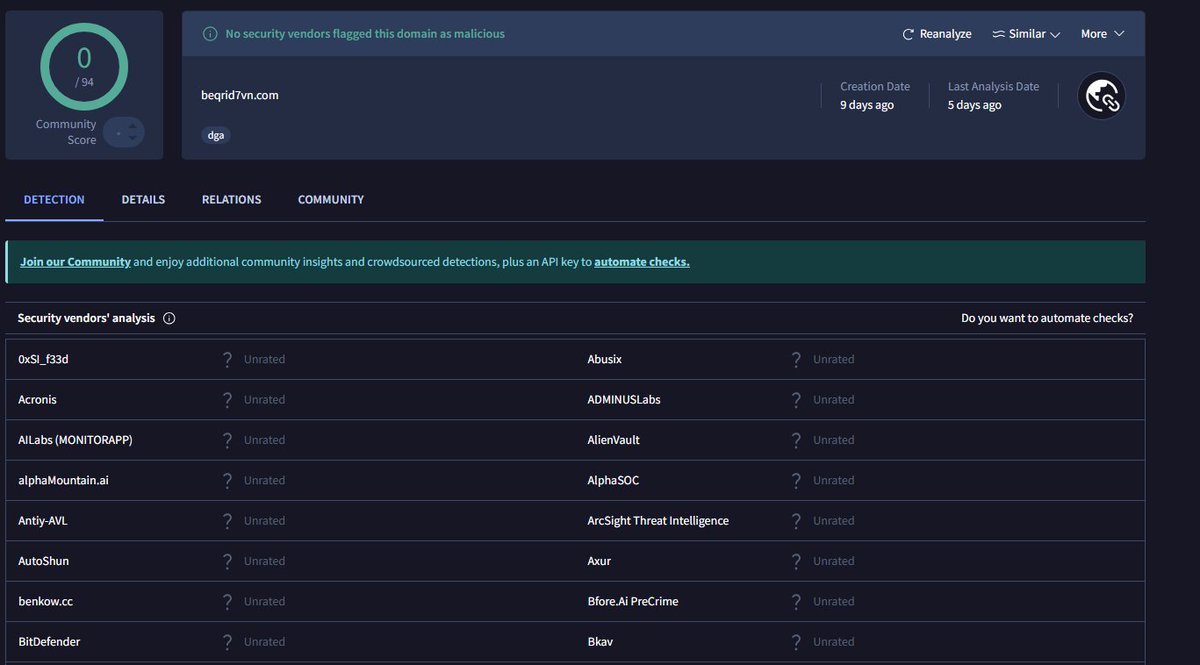Click the vendor name 0xSI_f33d
Viewport: 1200px width, 665px height.
tap(43, 359)
